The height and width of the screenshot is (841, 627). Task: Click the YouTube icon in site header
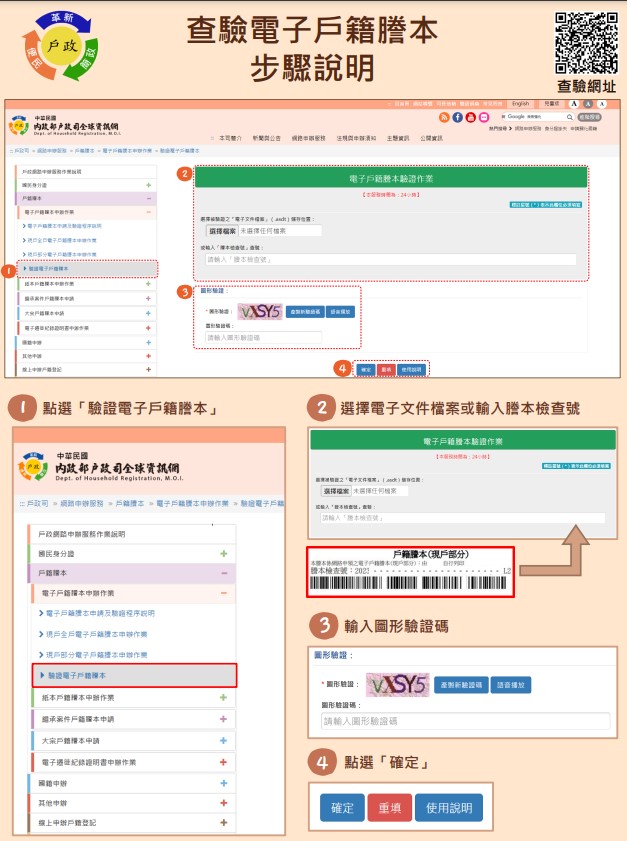pyautogui.click(x=471, y=117)
